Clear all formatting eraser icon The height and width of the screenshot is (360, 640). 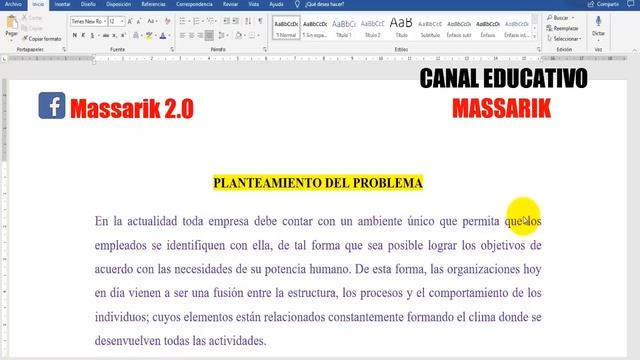167,21
